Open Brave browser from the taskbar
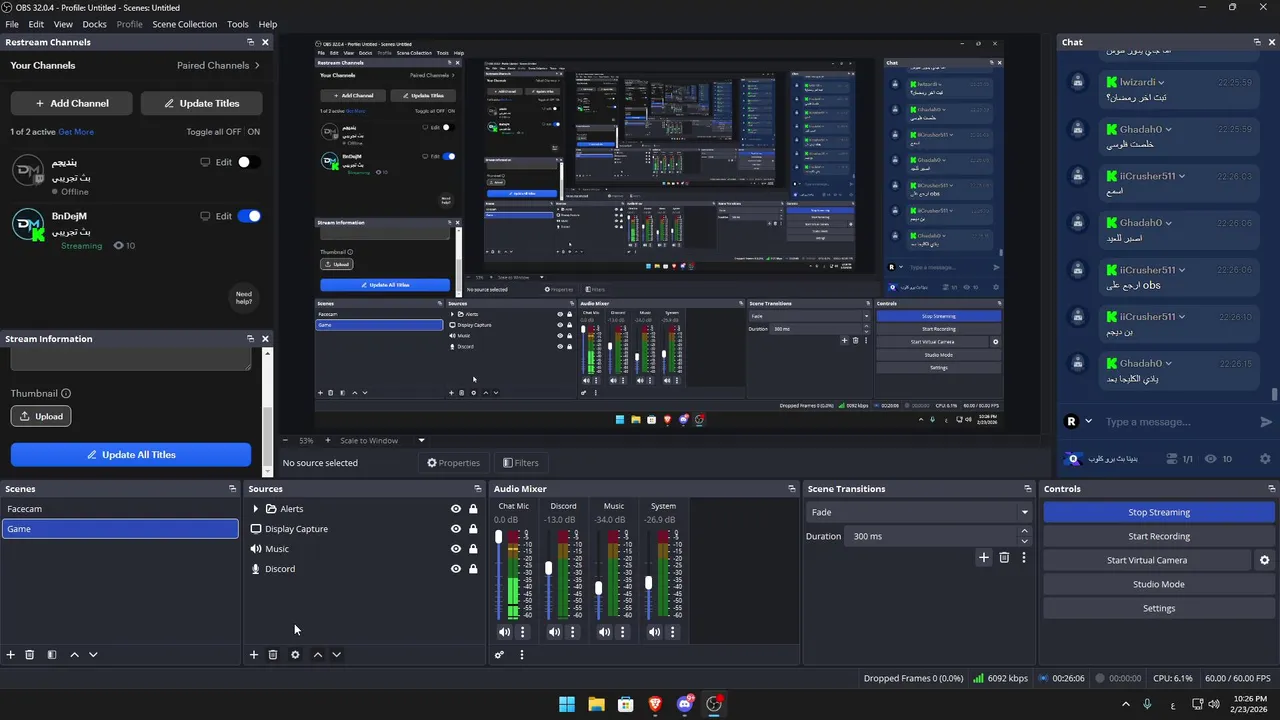The image size is (1280, 720). tap(655, 704)
